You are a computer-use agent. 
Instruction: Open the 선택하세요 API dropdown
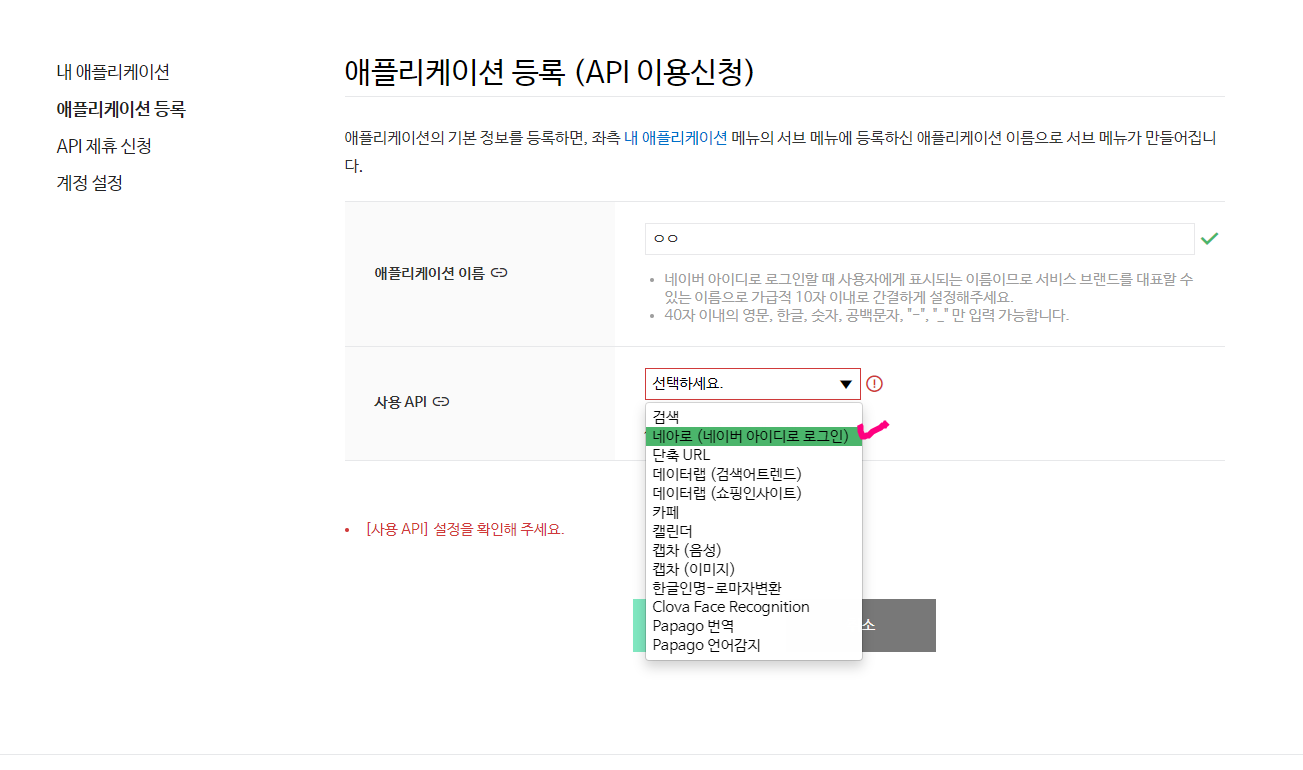coord(753,384)
